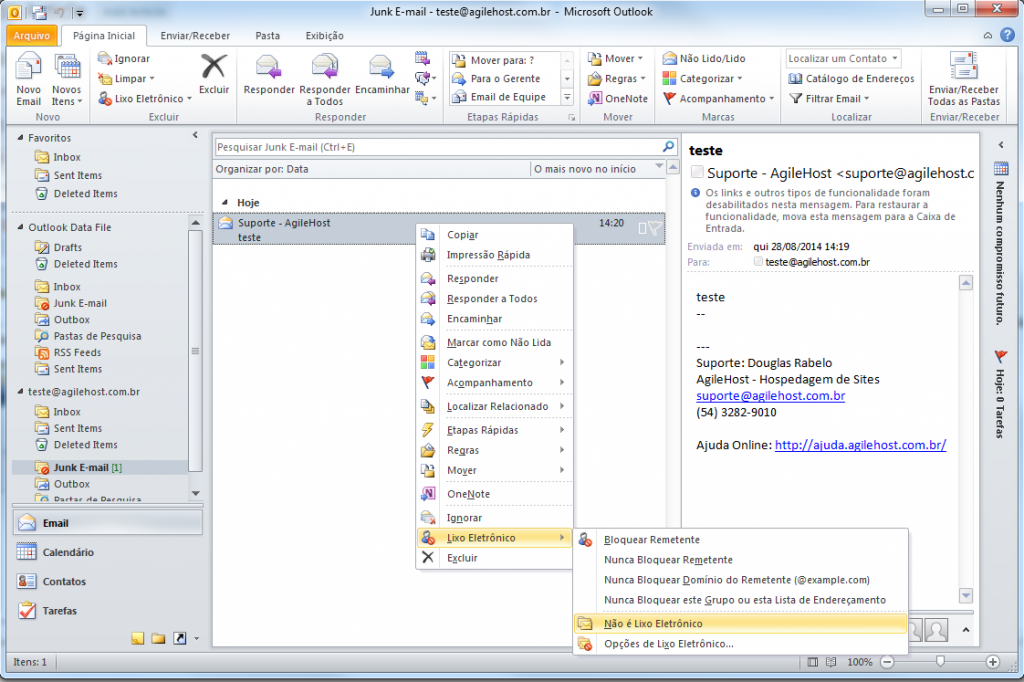Screen dimensions: 1024x682
Task: Click Enviar/Receber Todas as Pastas icon
Action: [x=964, y=79]
